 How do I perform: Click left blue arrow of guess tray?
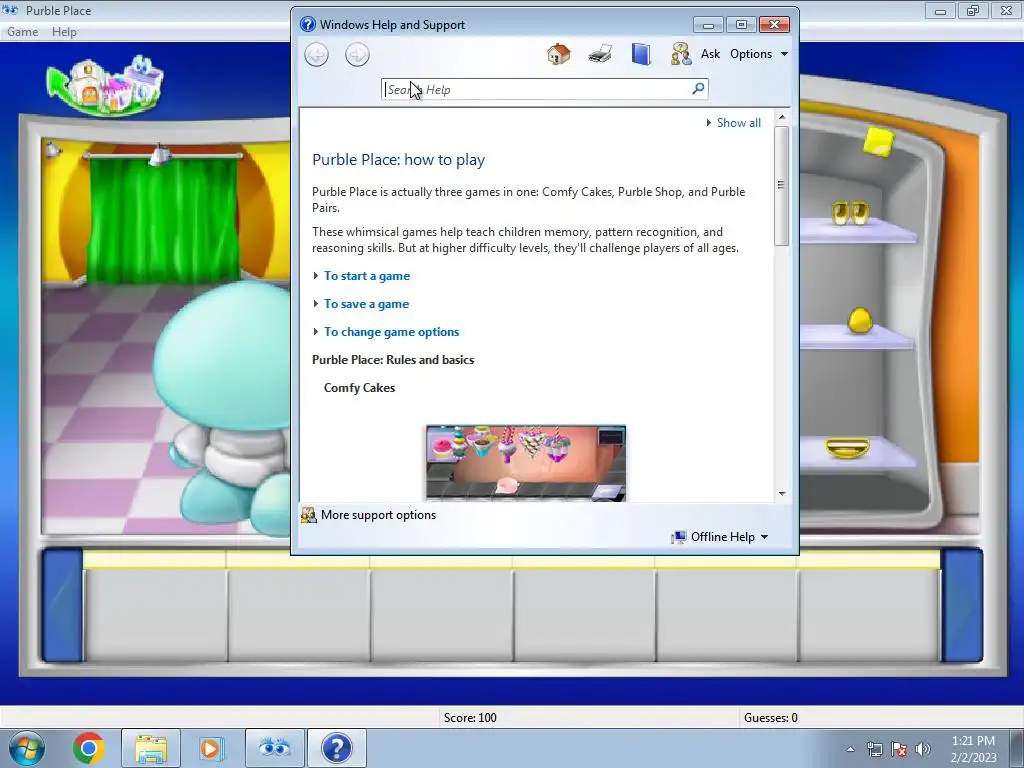63,605
